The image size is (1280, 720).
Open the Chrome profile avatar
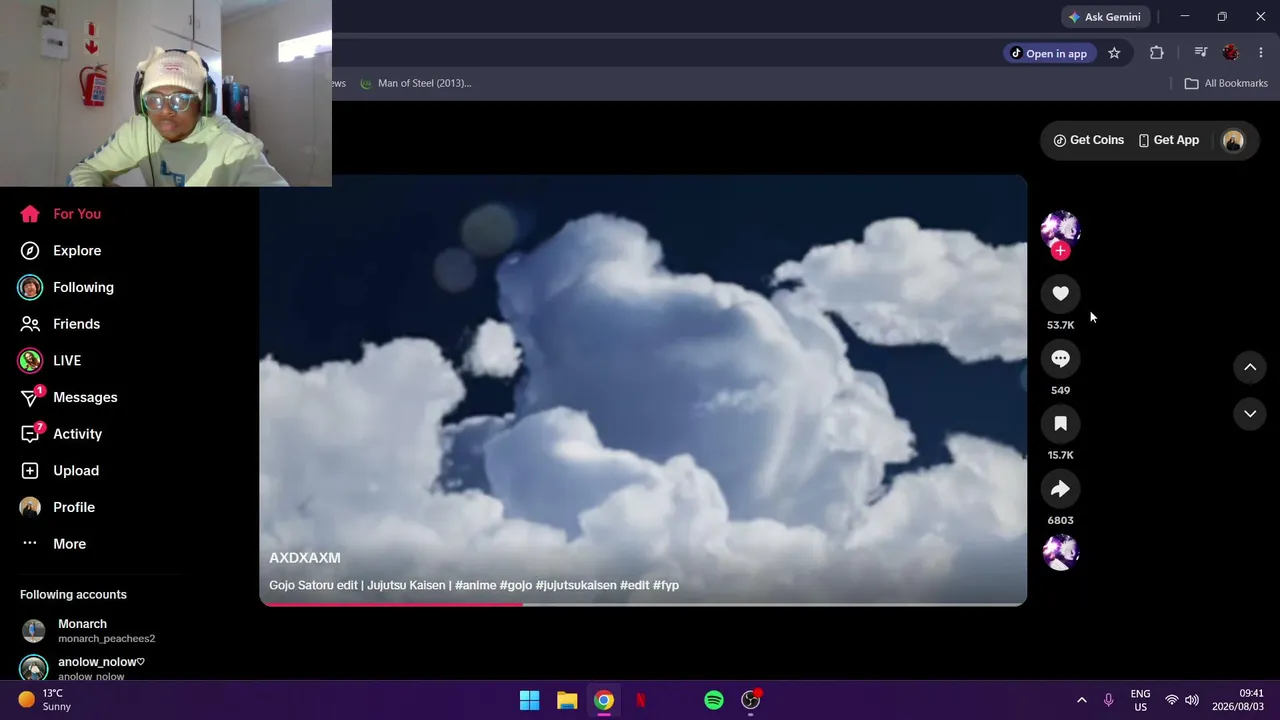1231,54
